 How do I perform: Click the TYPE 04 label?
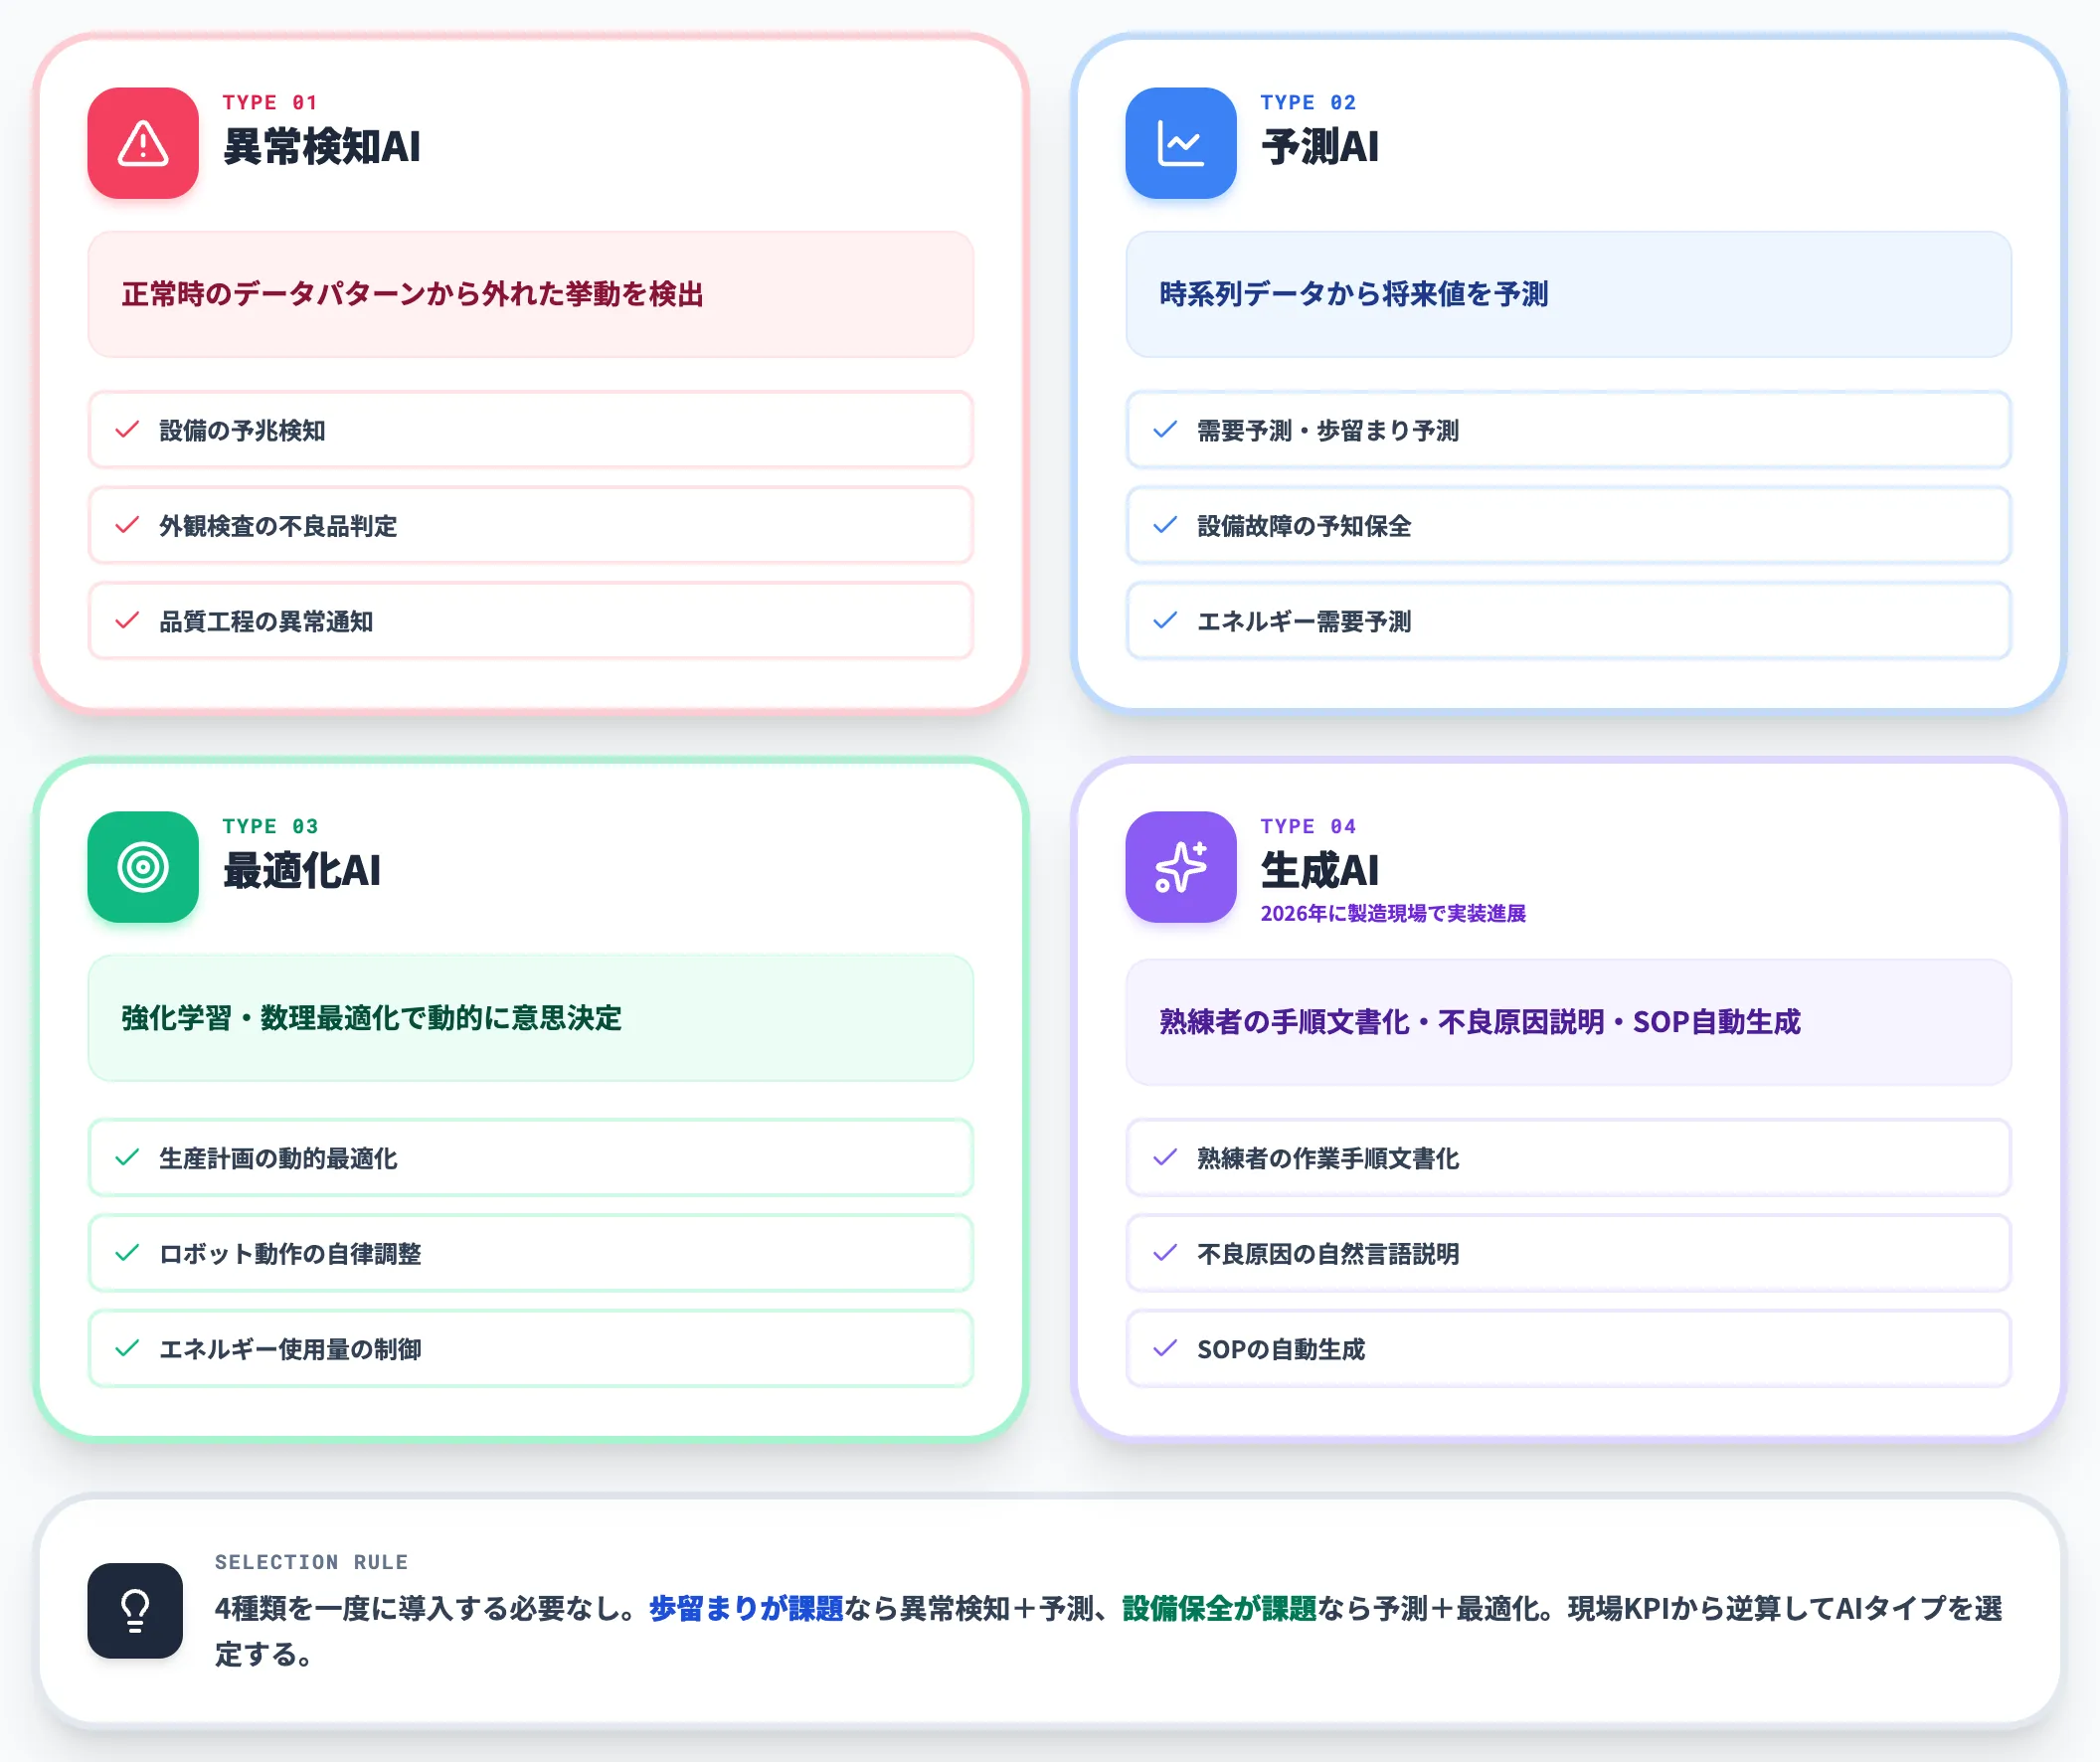1308,827
